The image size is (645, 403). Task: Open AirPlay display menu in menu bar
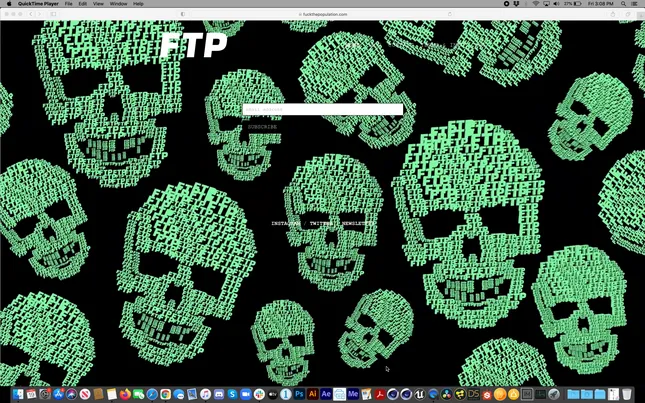(x=546, y=4)
